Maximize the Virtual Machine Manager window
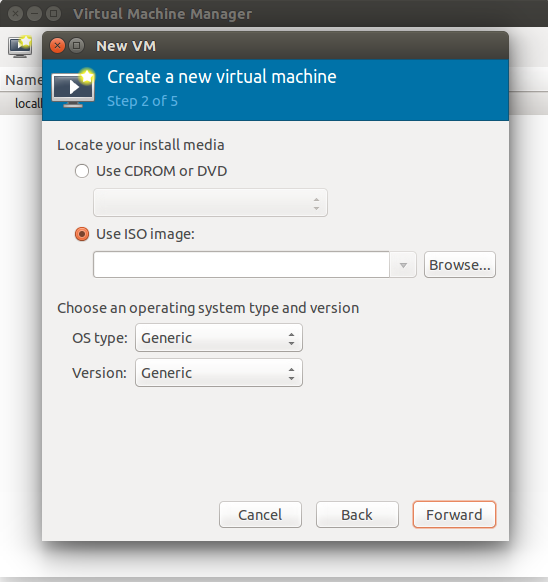The height and width of the screenshot is (582, 548). (x=53, y=14)
